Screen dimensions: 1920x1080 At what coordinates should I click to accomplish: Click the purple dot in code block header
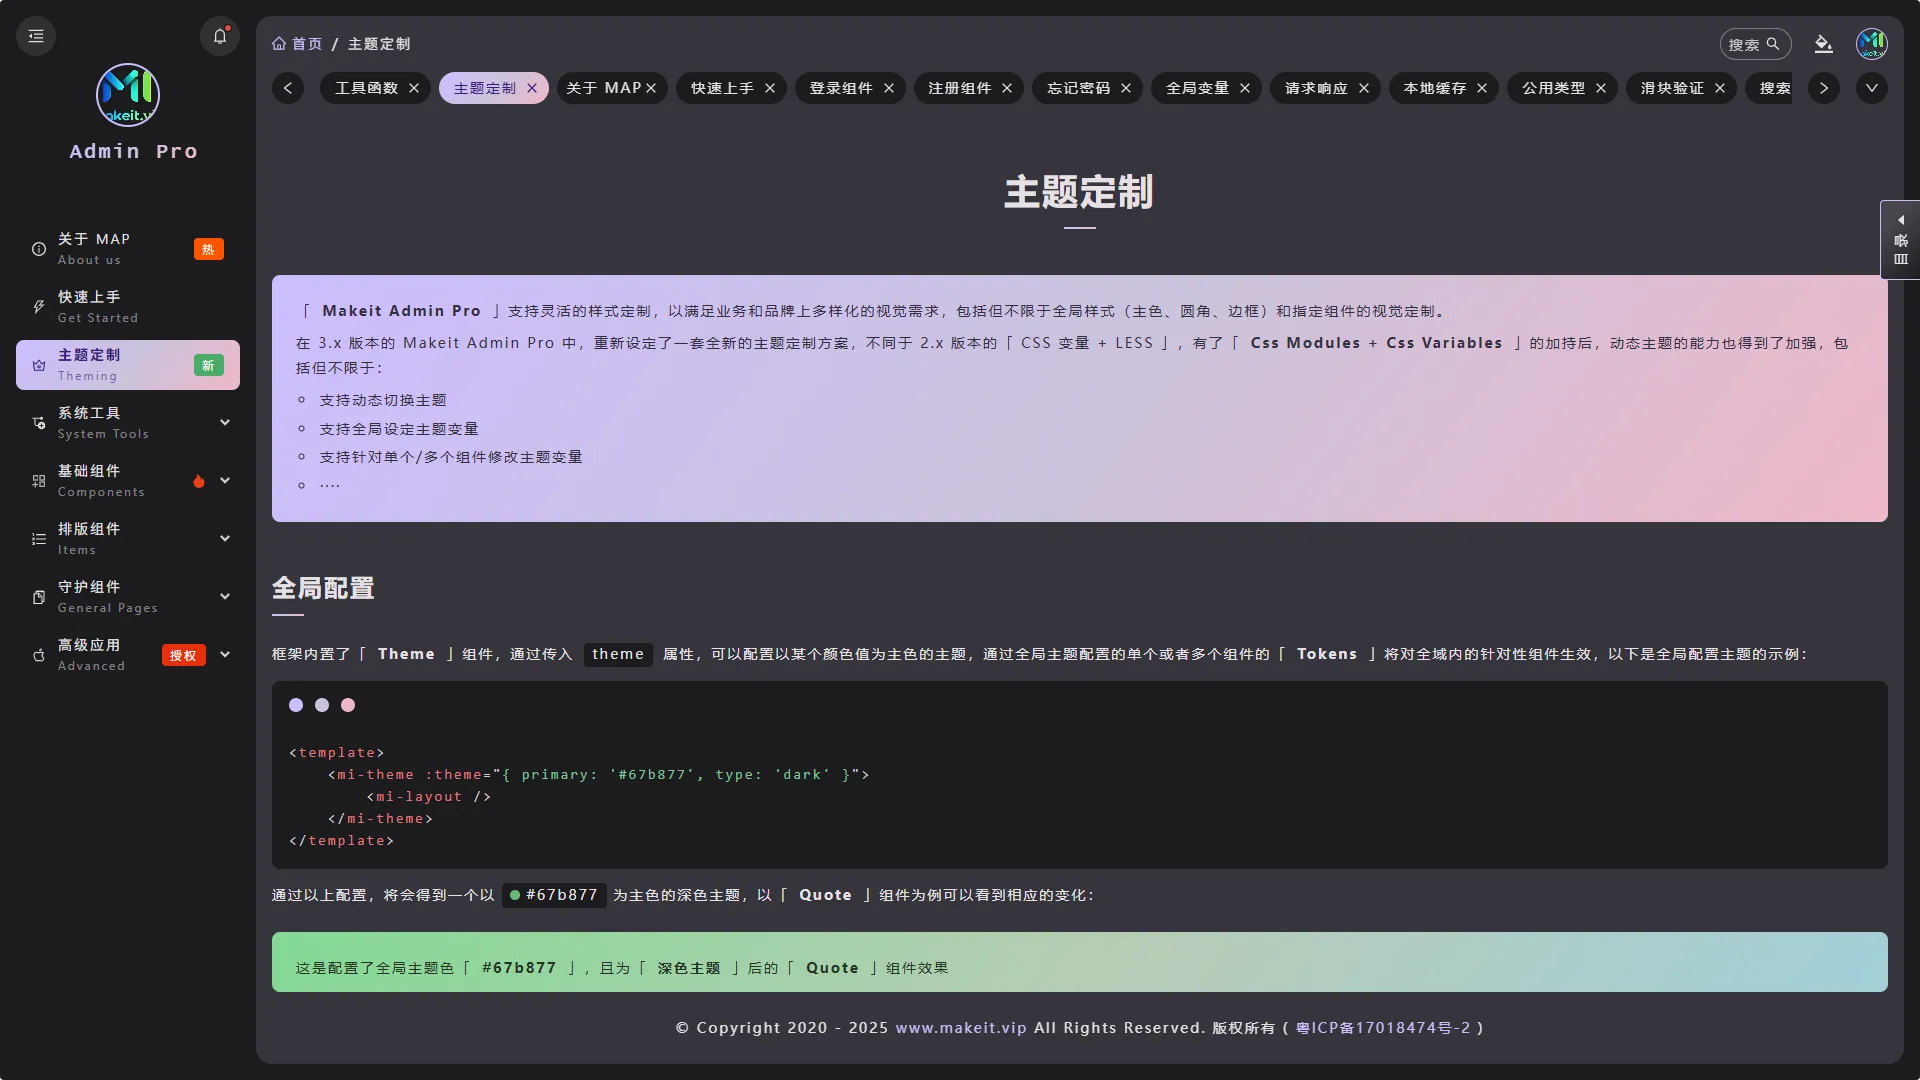tap(296, 705)
